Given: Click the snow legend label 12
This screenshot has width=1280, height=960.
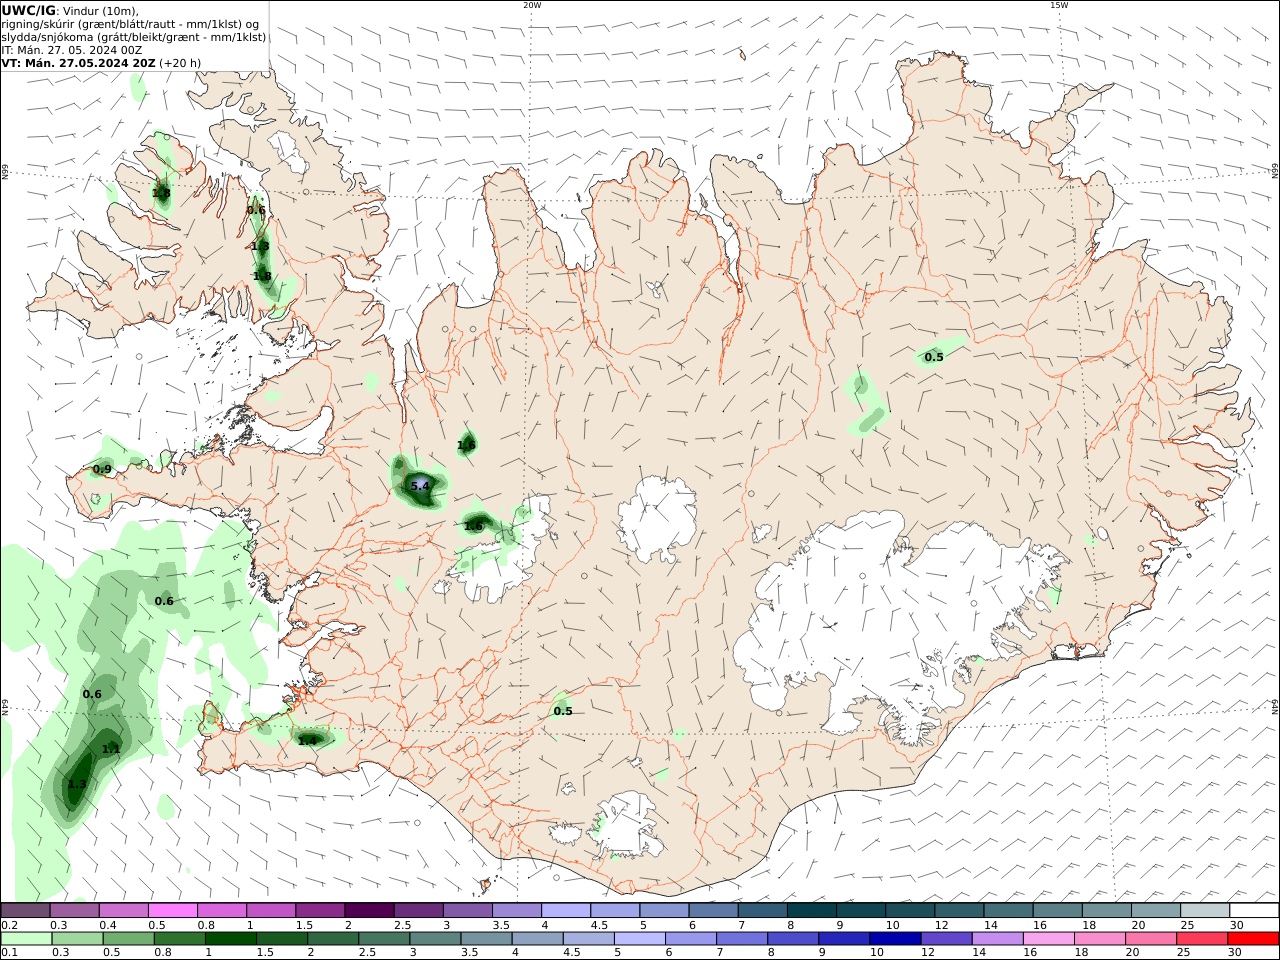Looking at the screenshot, I should point(940,925).
